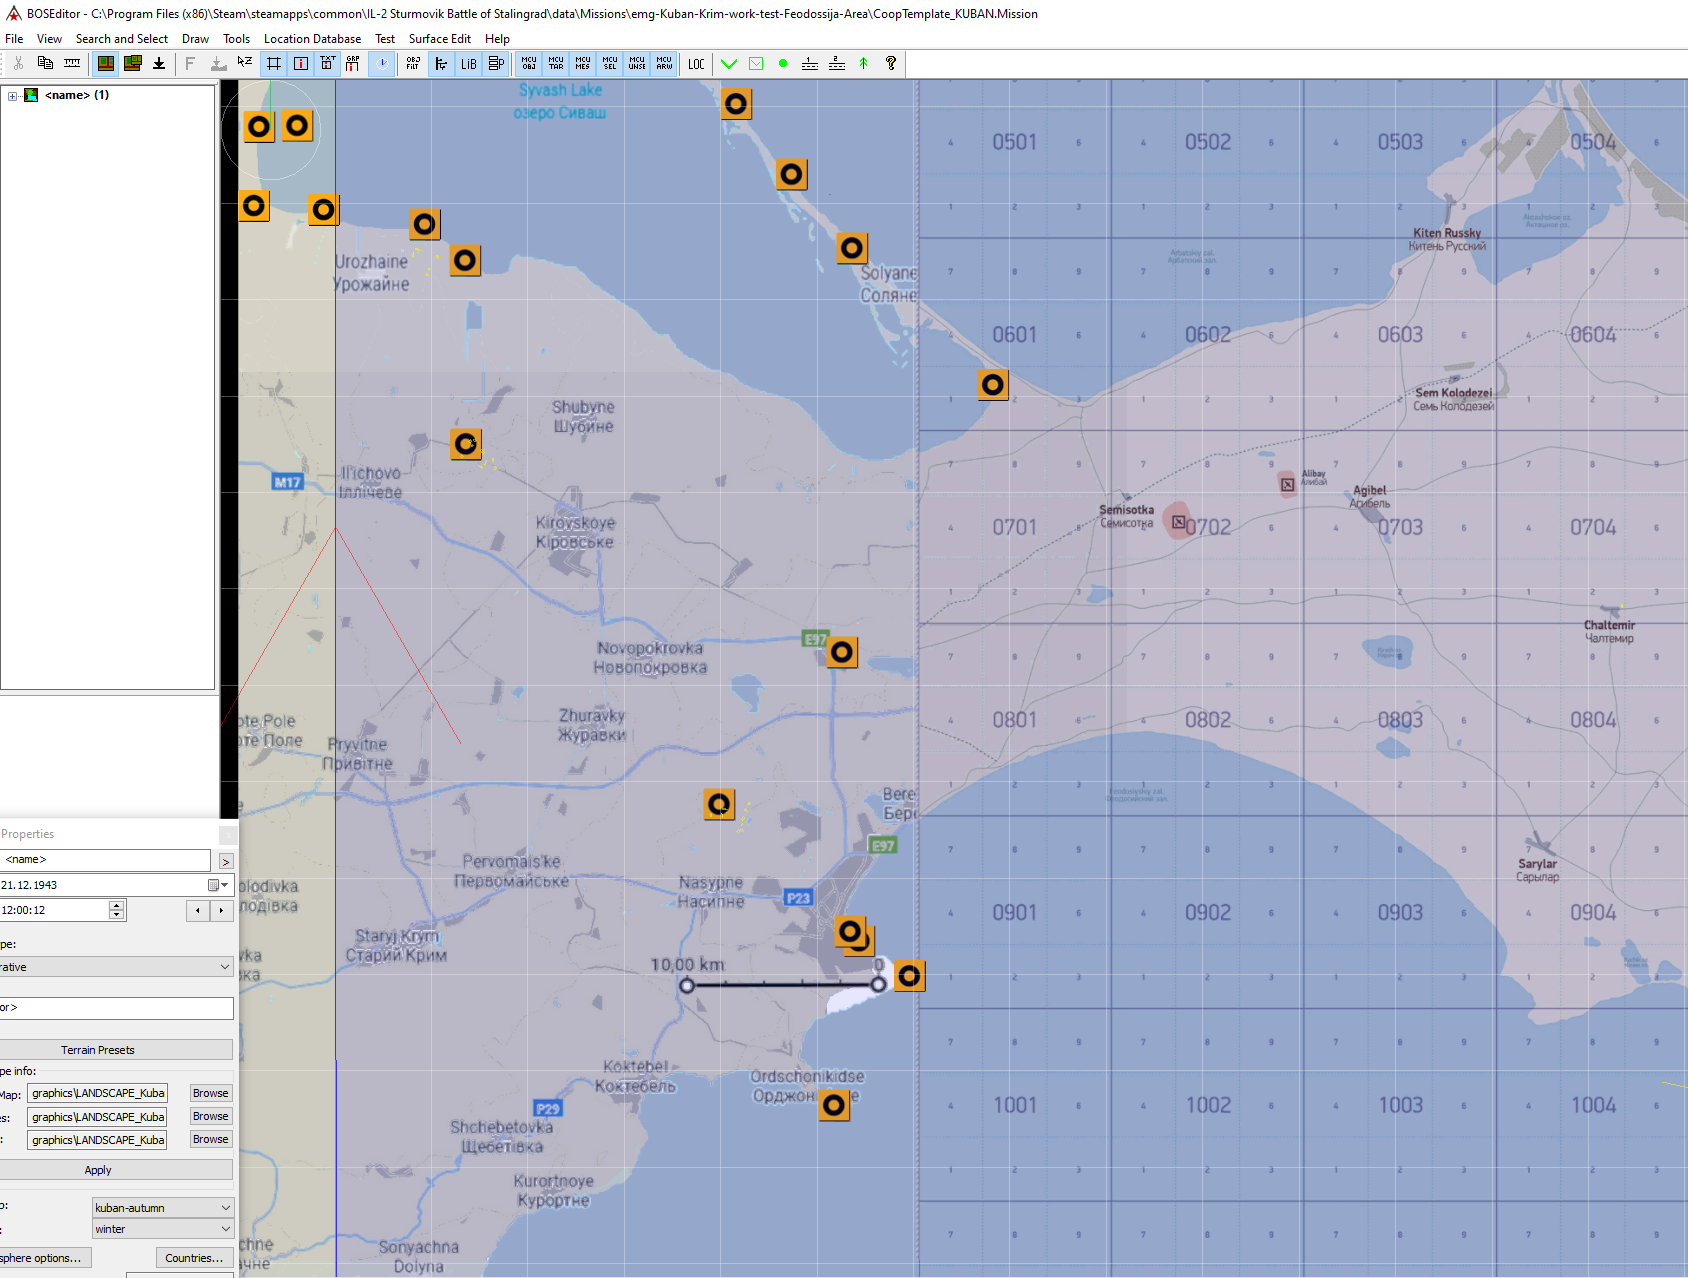Open the winter season dropdown
Image resolution: width=1688 pixels, height=1278 pixels.
(163, 1229)
